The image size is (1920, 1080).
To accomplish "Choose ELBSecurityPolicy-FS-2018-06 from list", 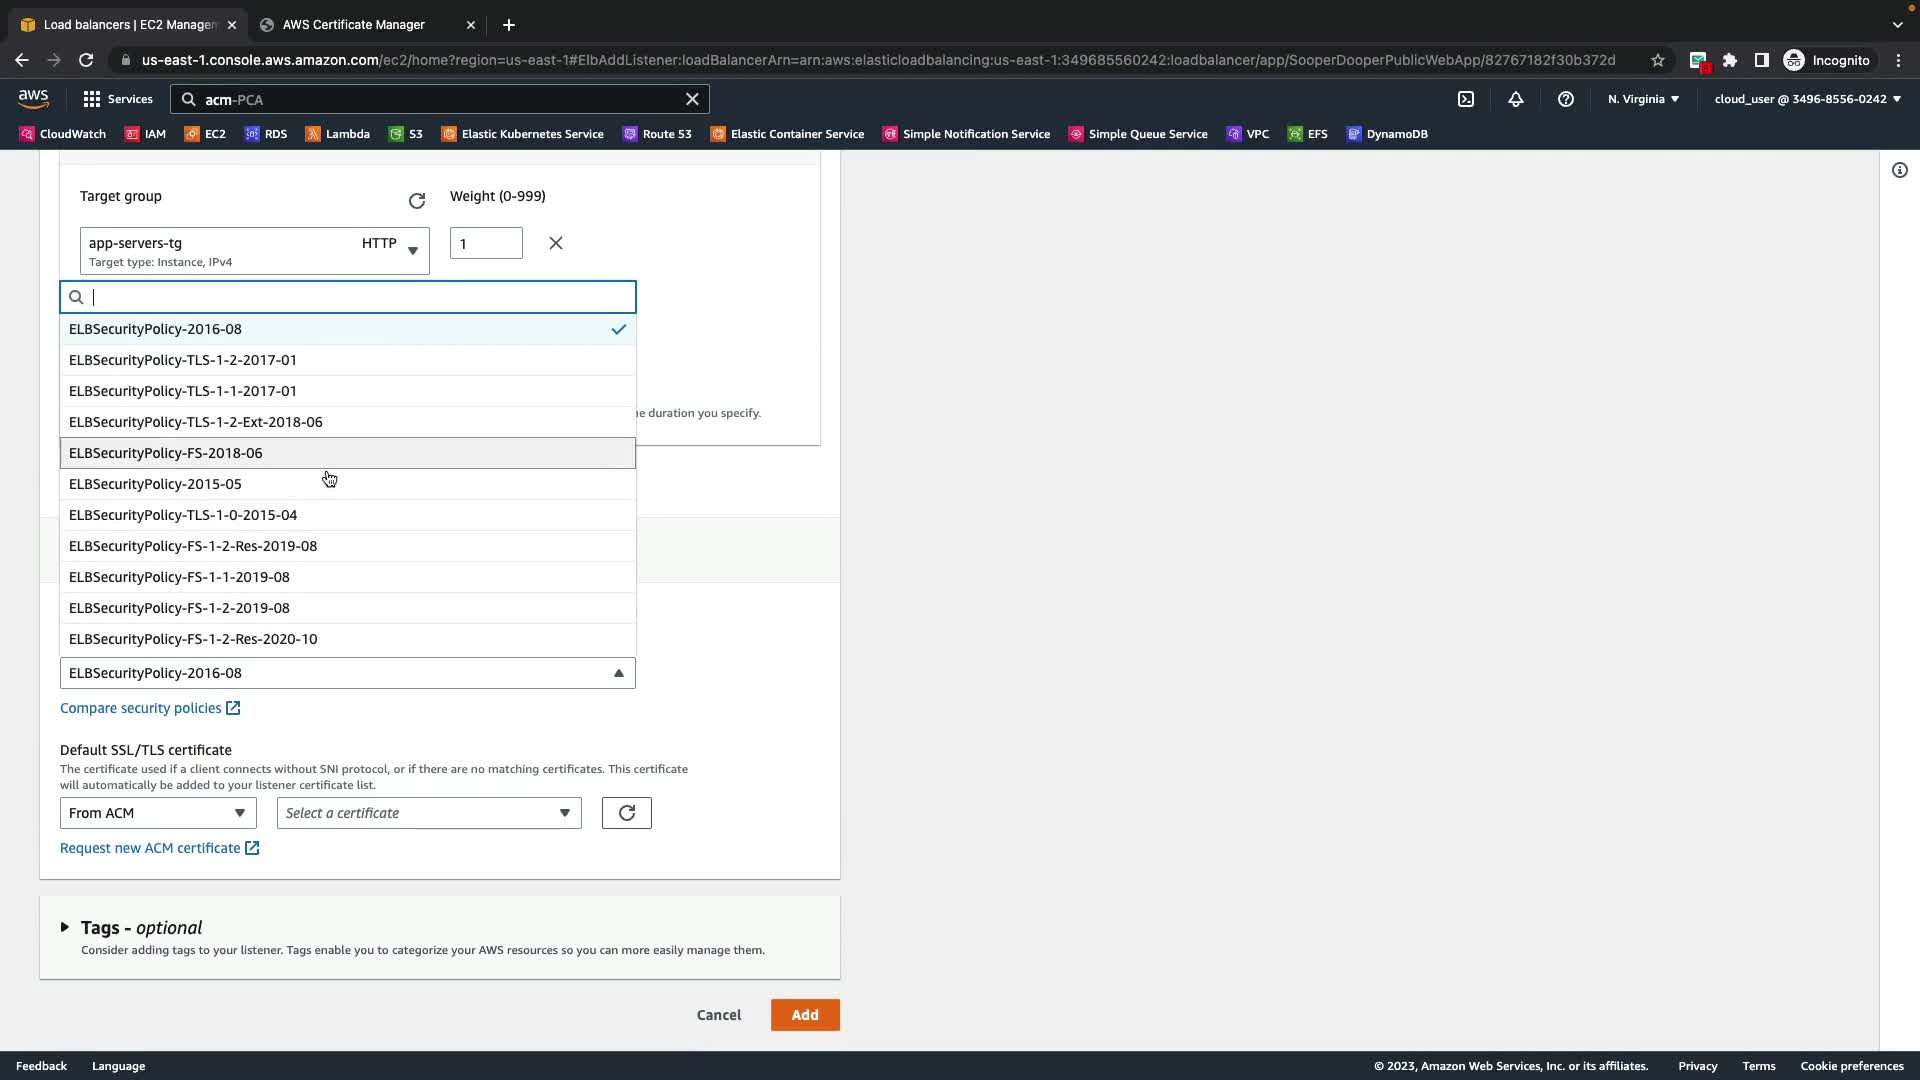I will [x=166, y=453].
